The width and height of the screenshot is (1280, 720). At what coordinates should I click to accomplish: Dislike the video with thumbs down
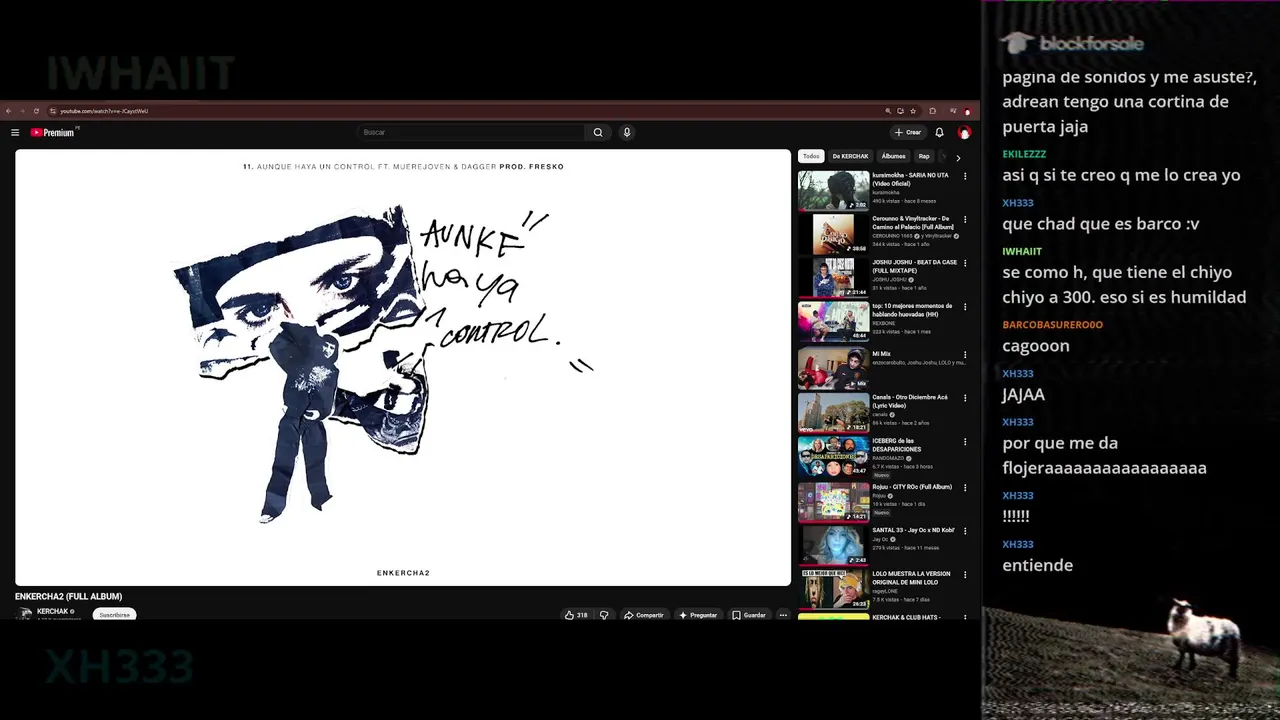pyautogui.click(x=604, y=615)
